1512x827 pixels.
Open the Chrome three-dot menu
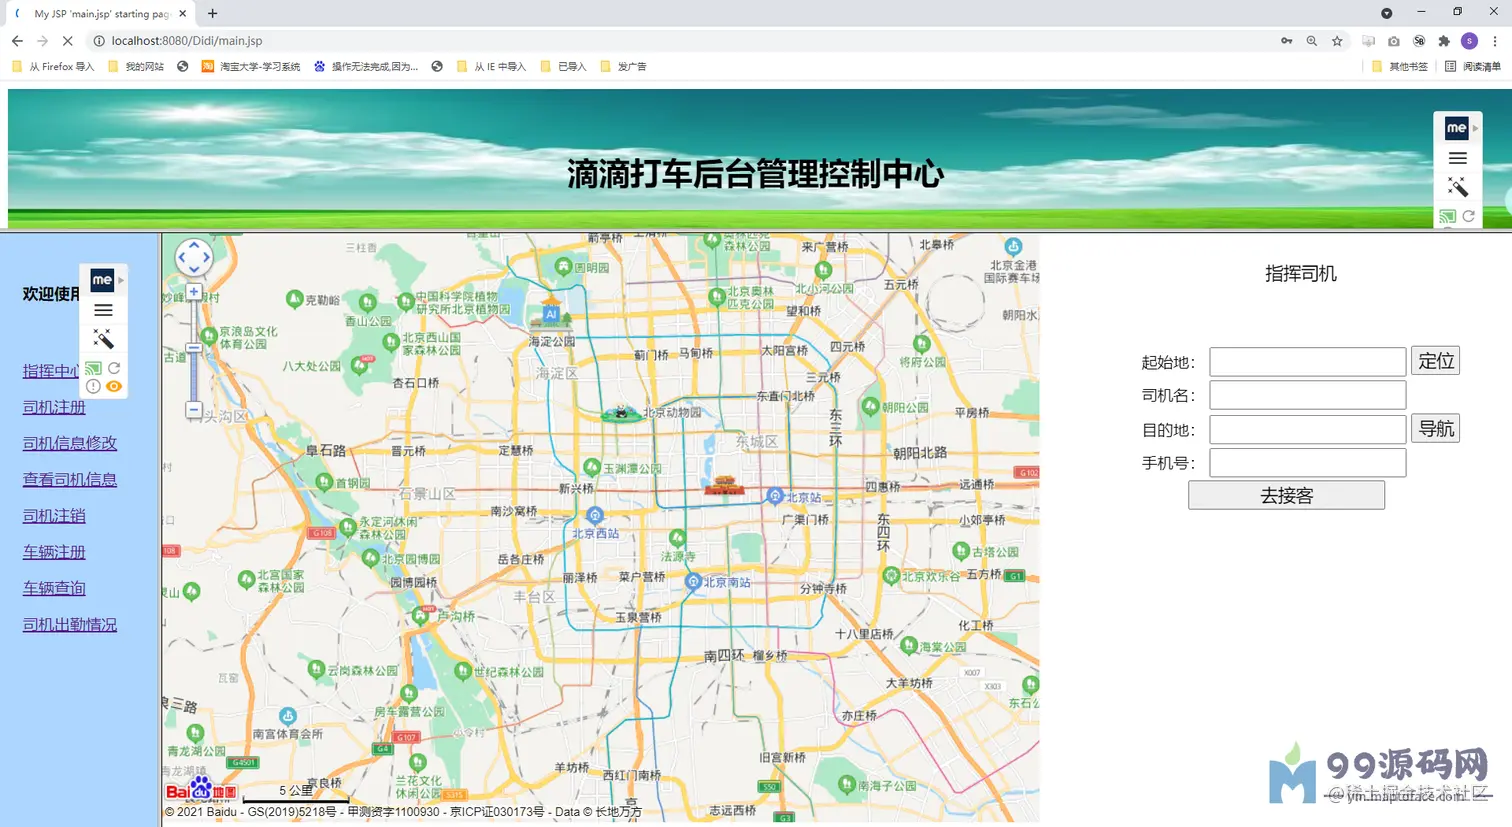(x=1495, y=41)
